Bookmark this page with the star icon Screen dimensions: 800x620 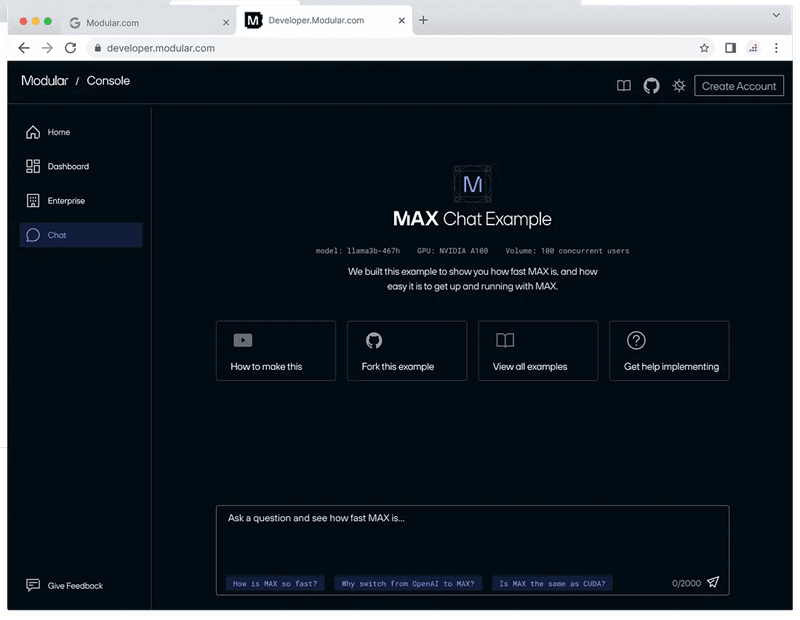704,48
